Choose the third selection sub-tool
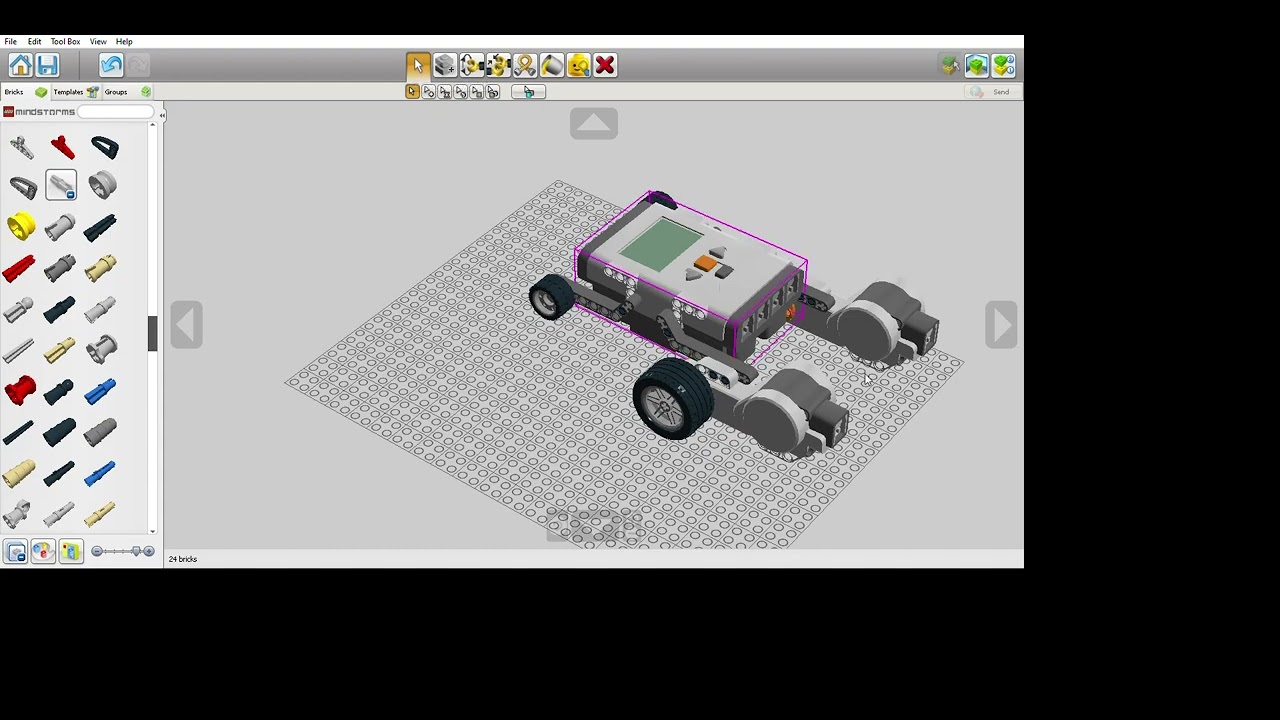 445,92
